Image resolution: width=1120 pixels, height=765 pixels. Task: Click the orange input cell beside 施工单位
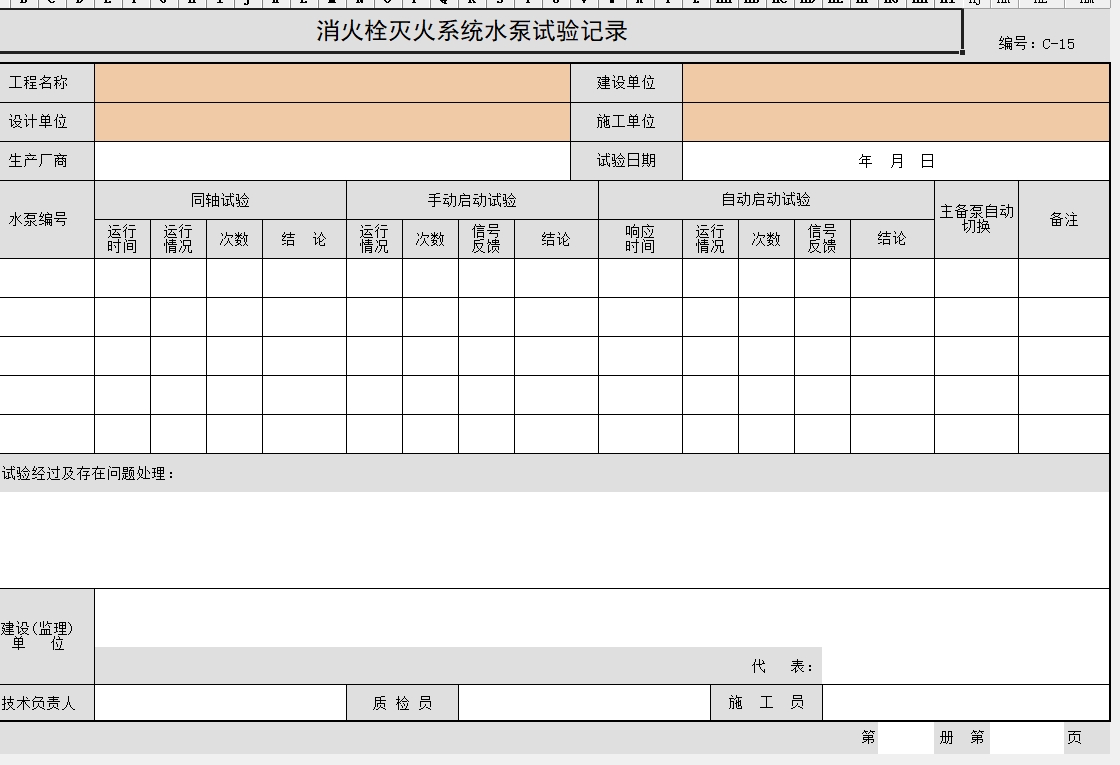click(x=896, y=122)
